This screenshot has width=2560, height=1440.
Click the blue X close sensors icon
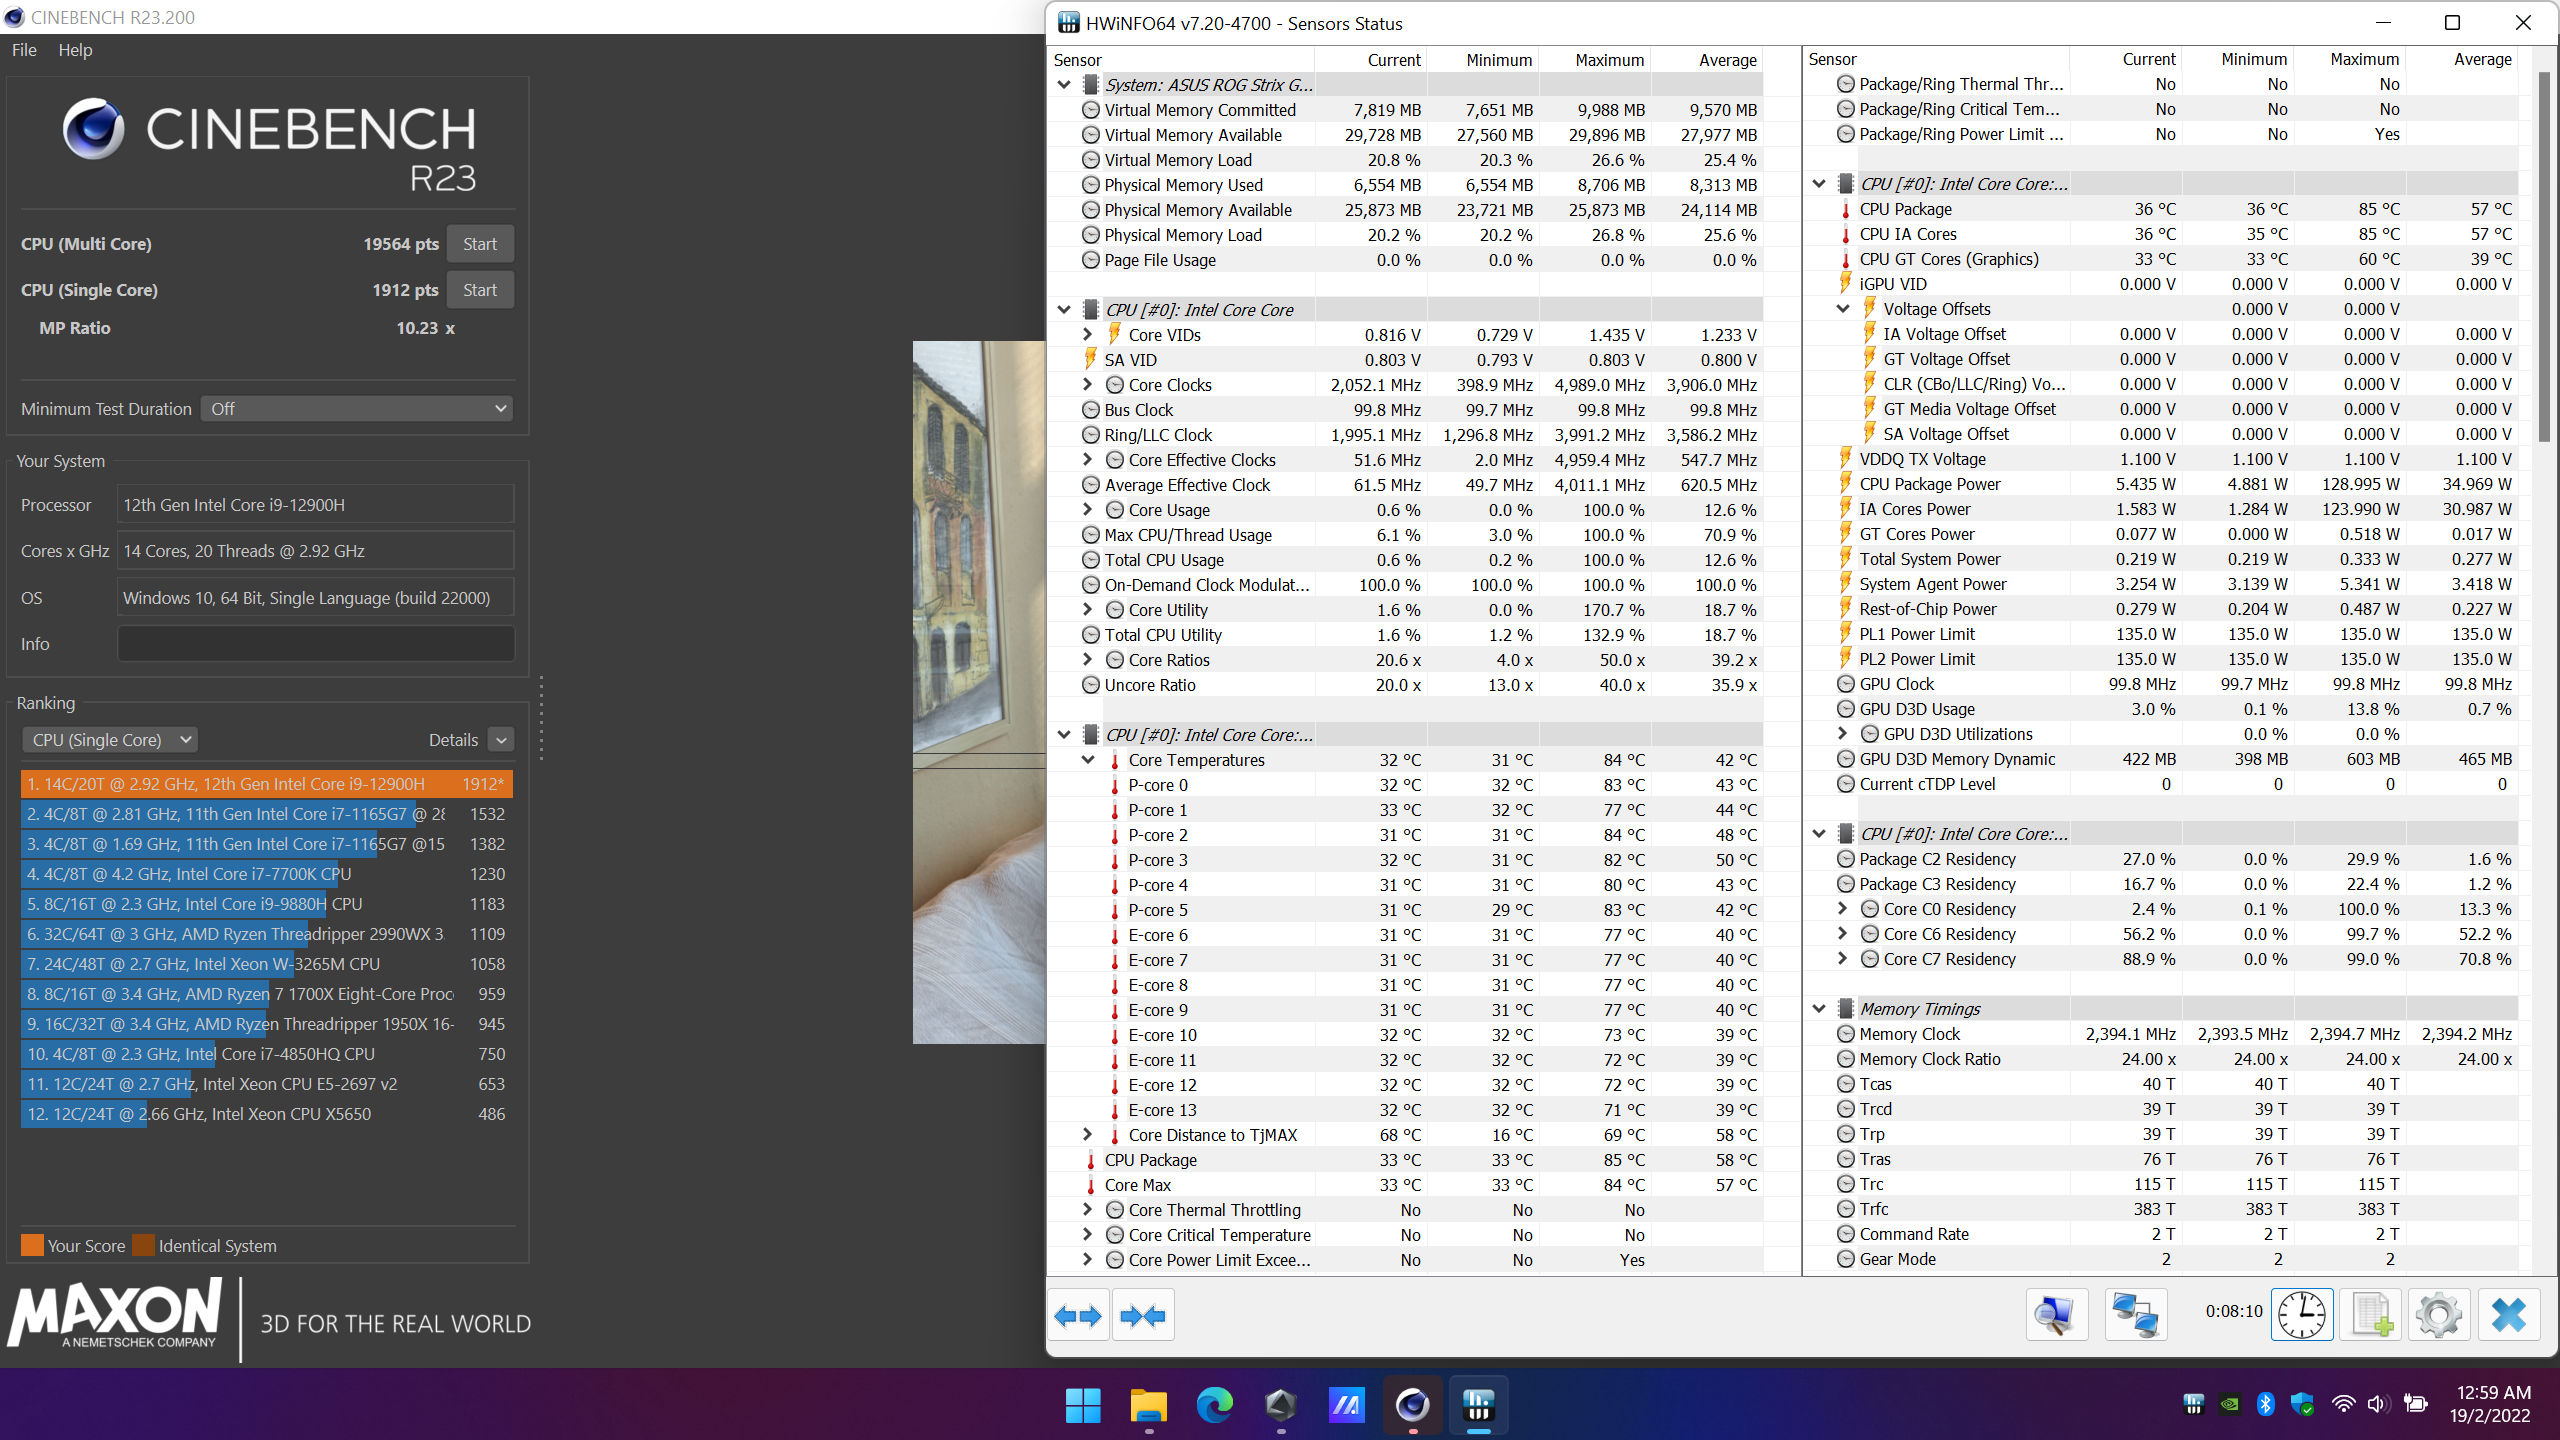(x=2508, y=1315)
